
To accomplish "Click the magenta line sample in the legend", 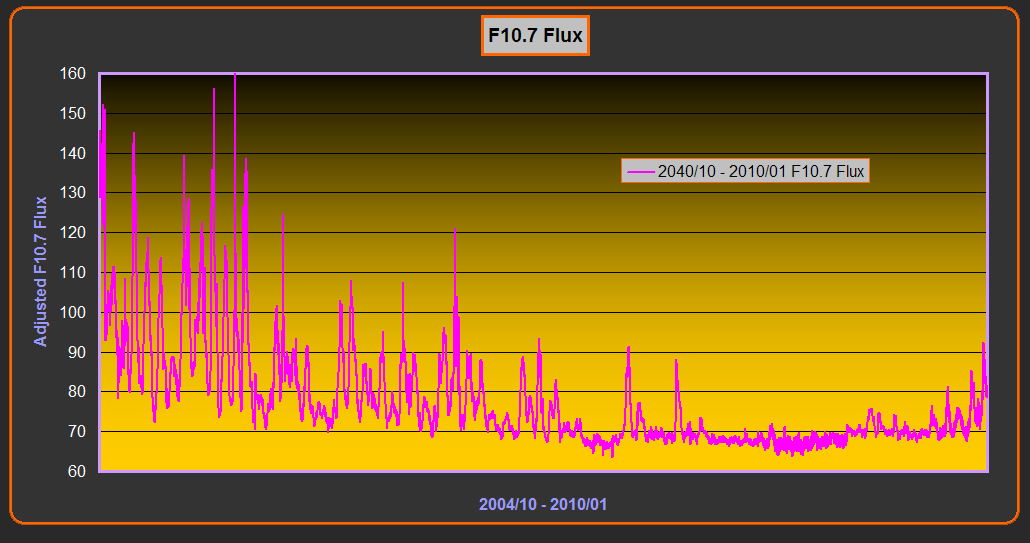I will [640, 171].
